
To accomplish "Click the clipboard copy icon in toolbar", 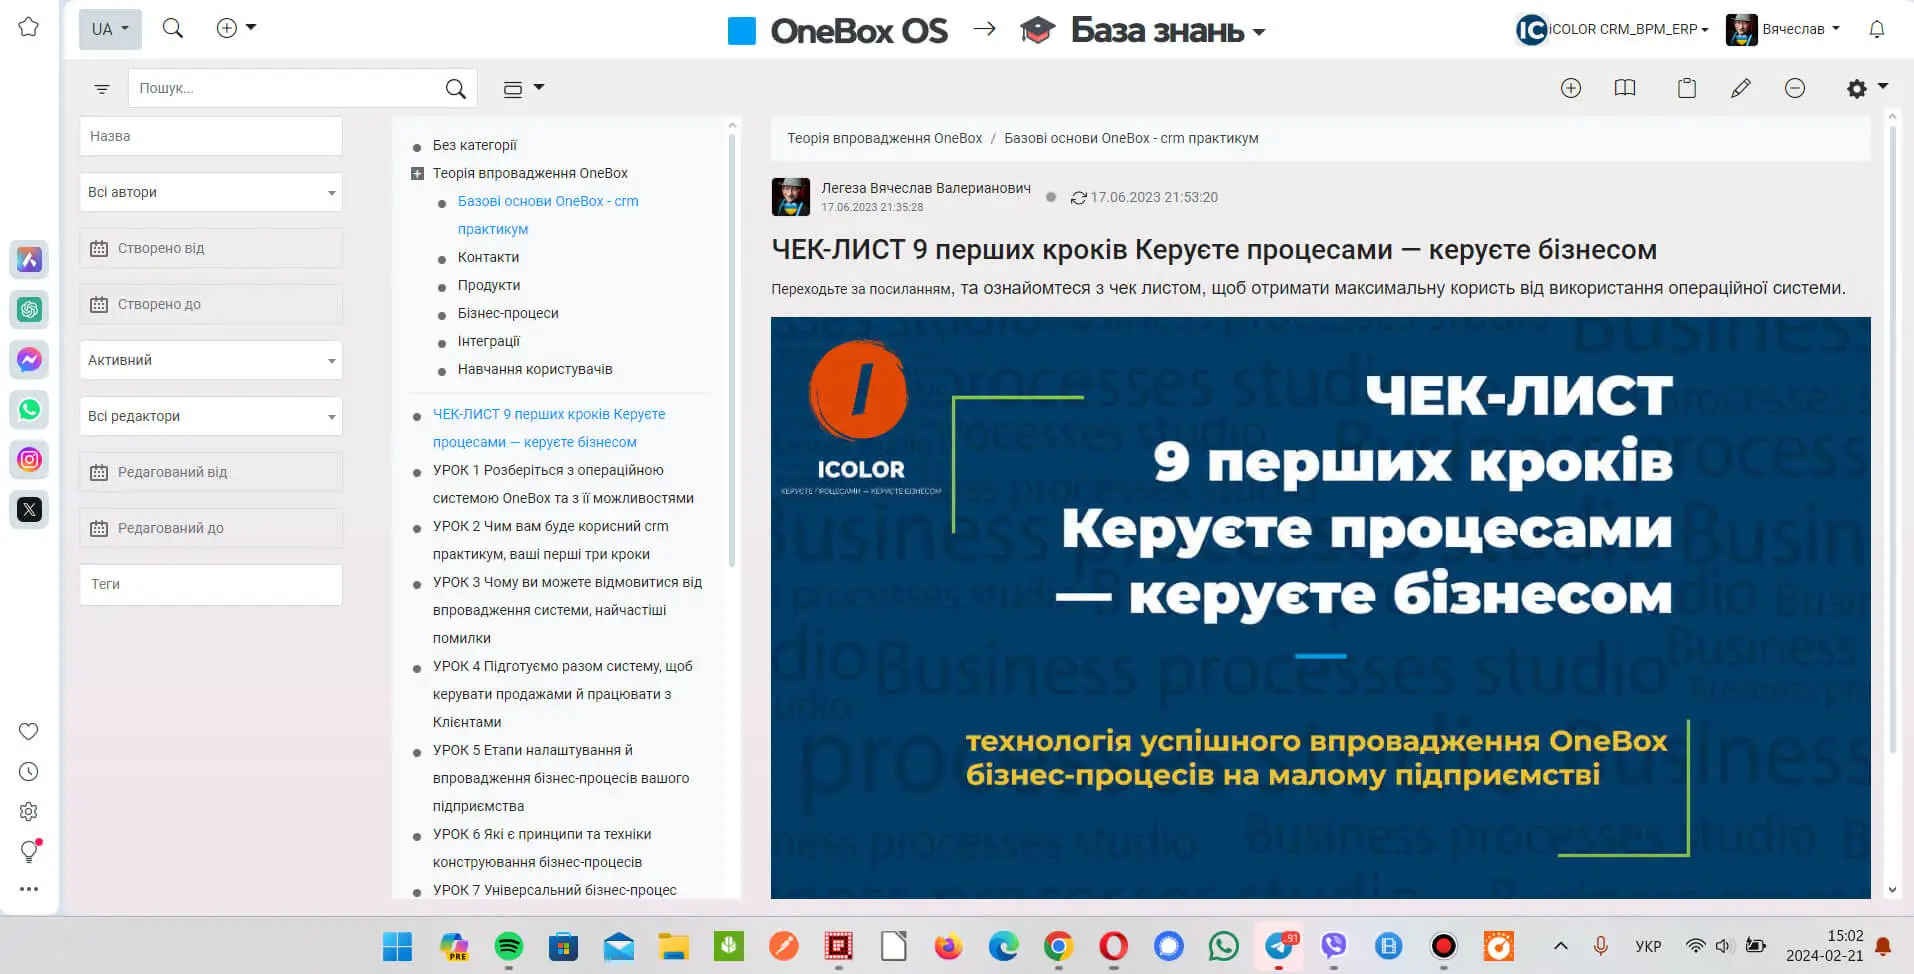I will pyautogui.click(x=1687, y=88).
